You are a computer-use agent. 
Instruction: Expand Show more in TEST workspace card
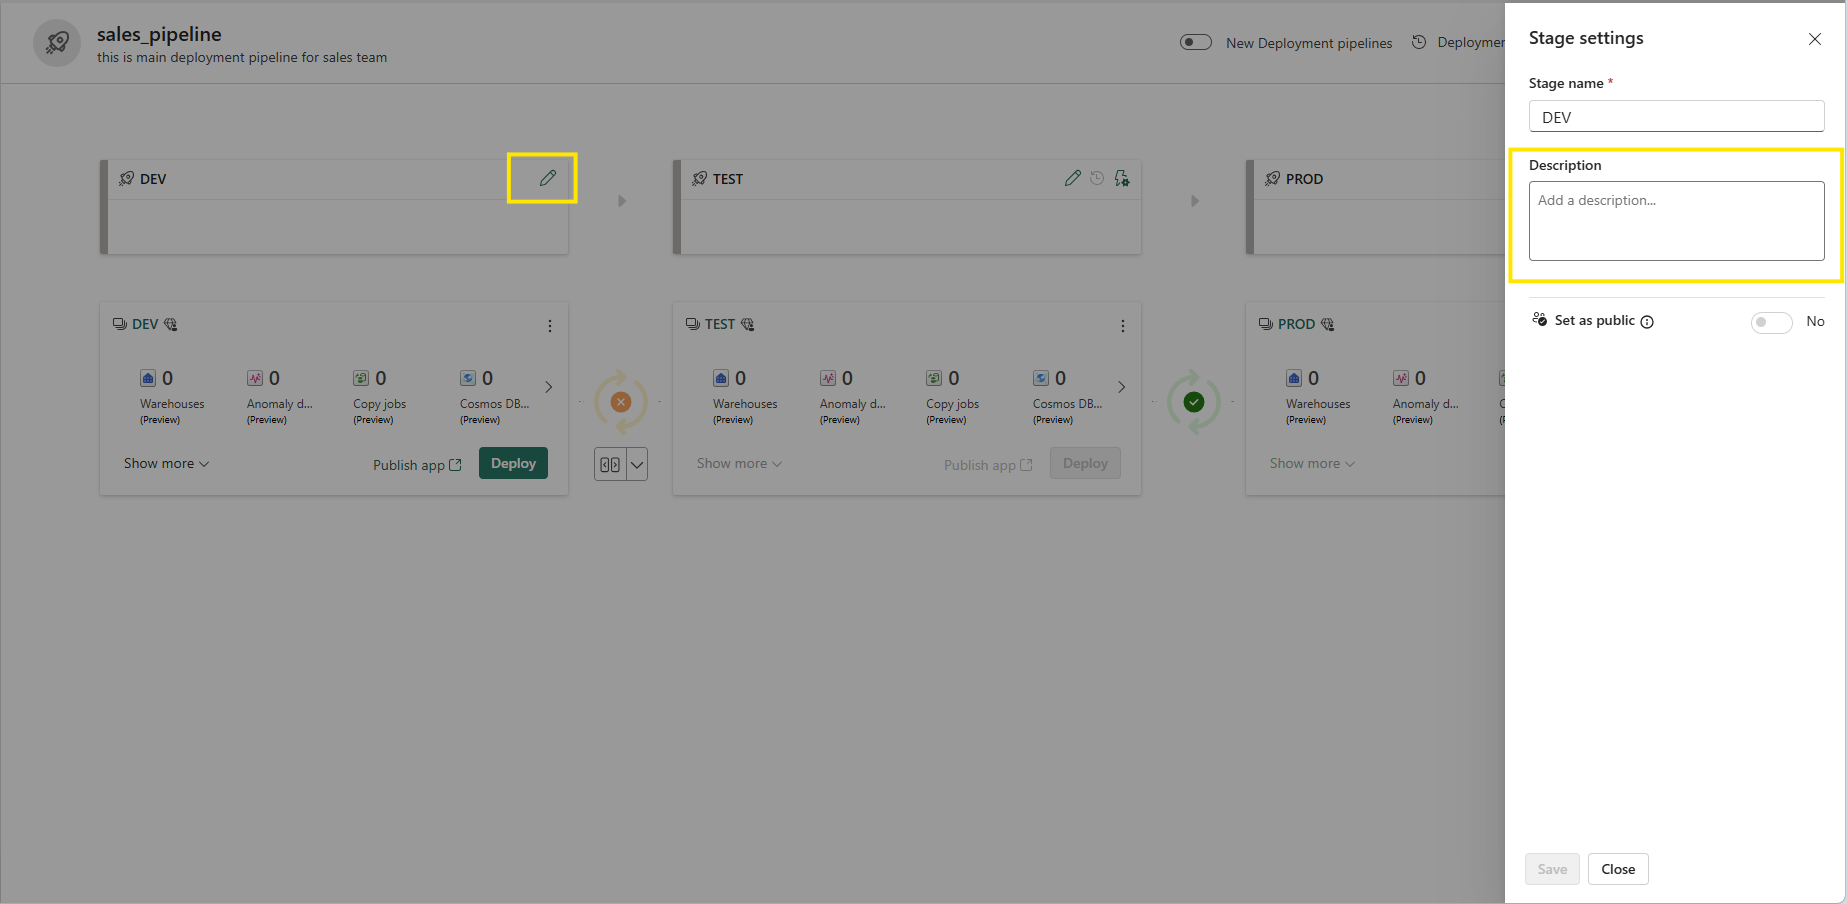(x=739, y=463)
